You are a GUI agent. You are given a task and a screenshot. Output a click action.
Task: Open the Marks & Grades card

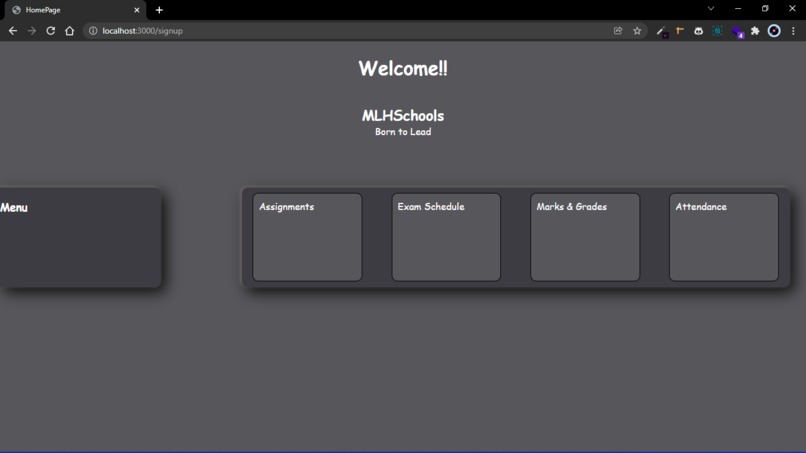point(585,237)
